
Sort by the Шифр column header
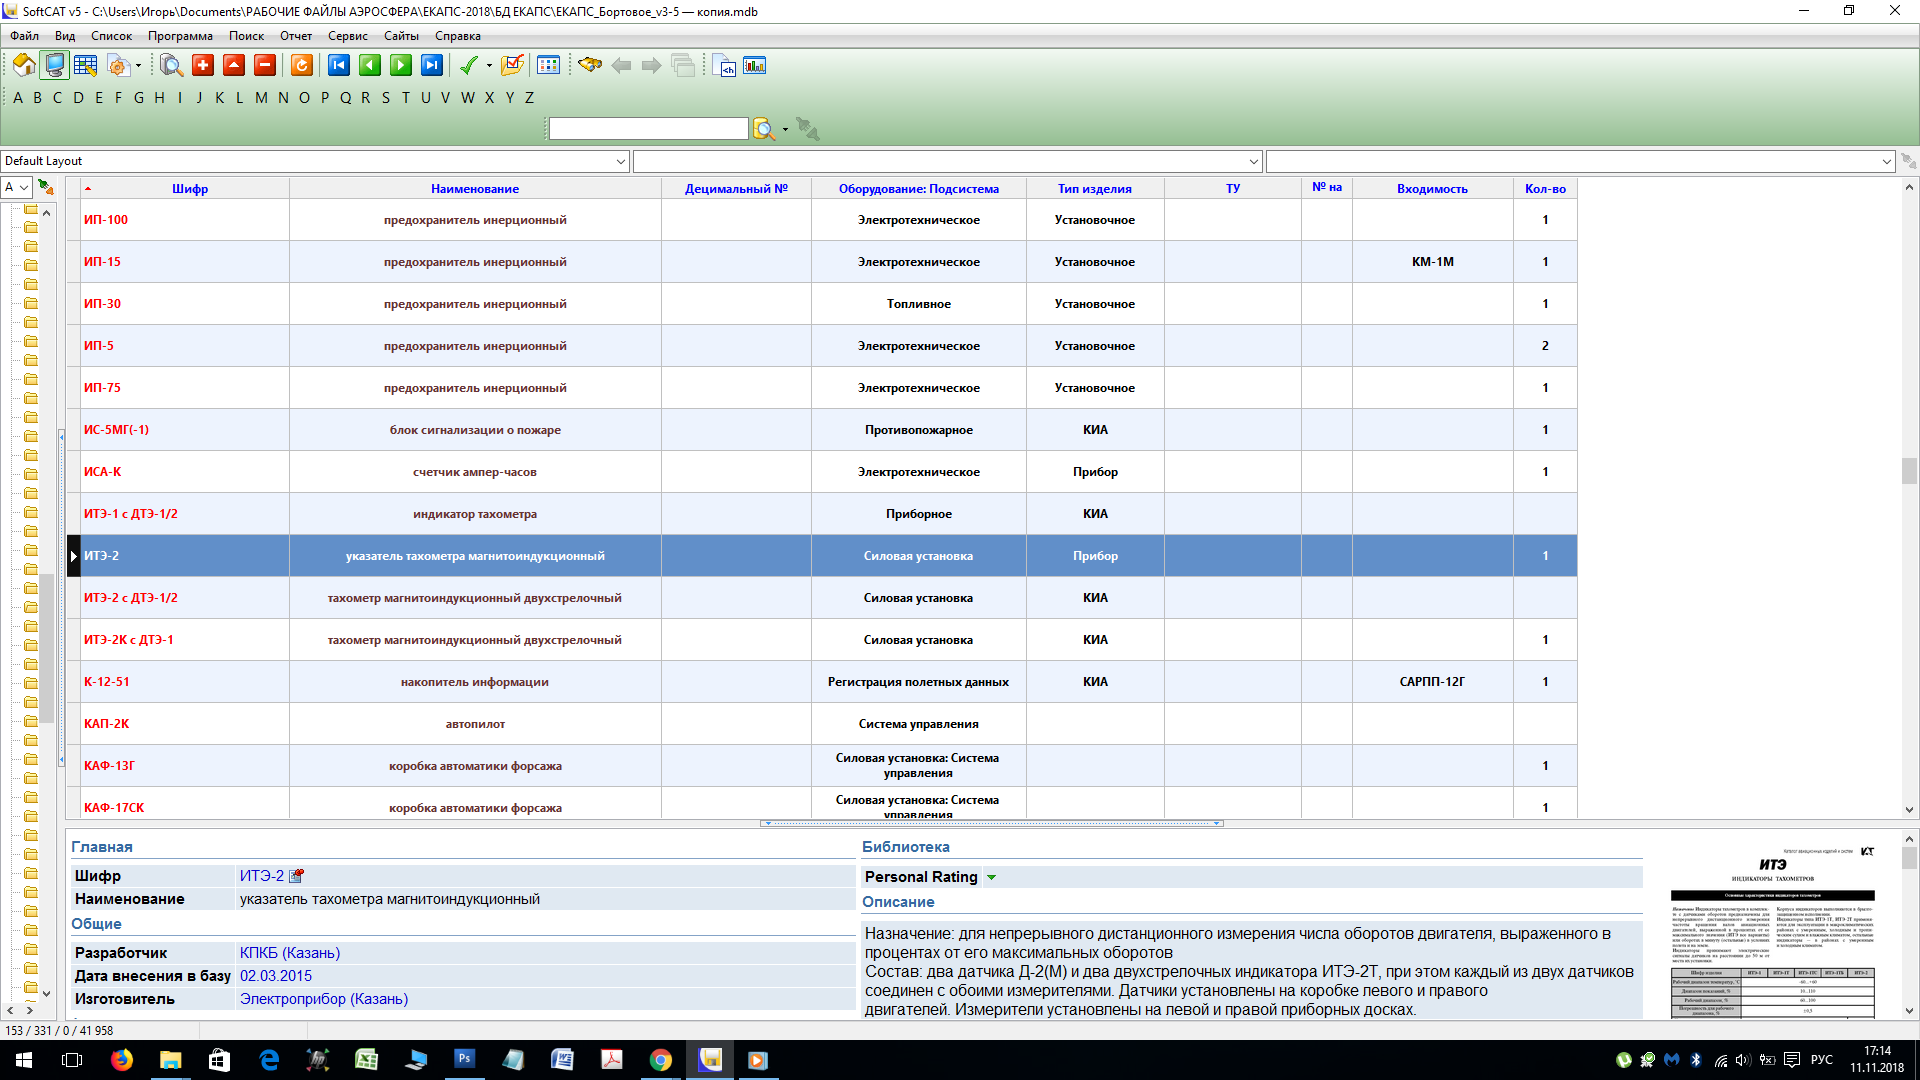point(190,188)
